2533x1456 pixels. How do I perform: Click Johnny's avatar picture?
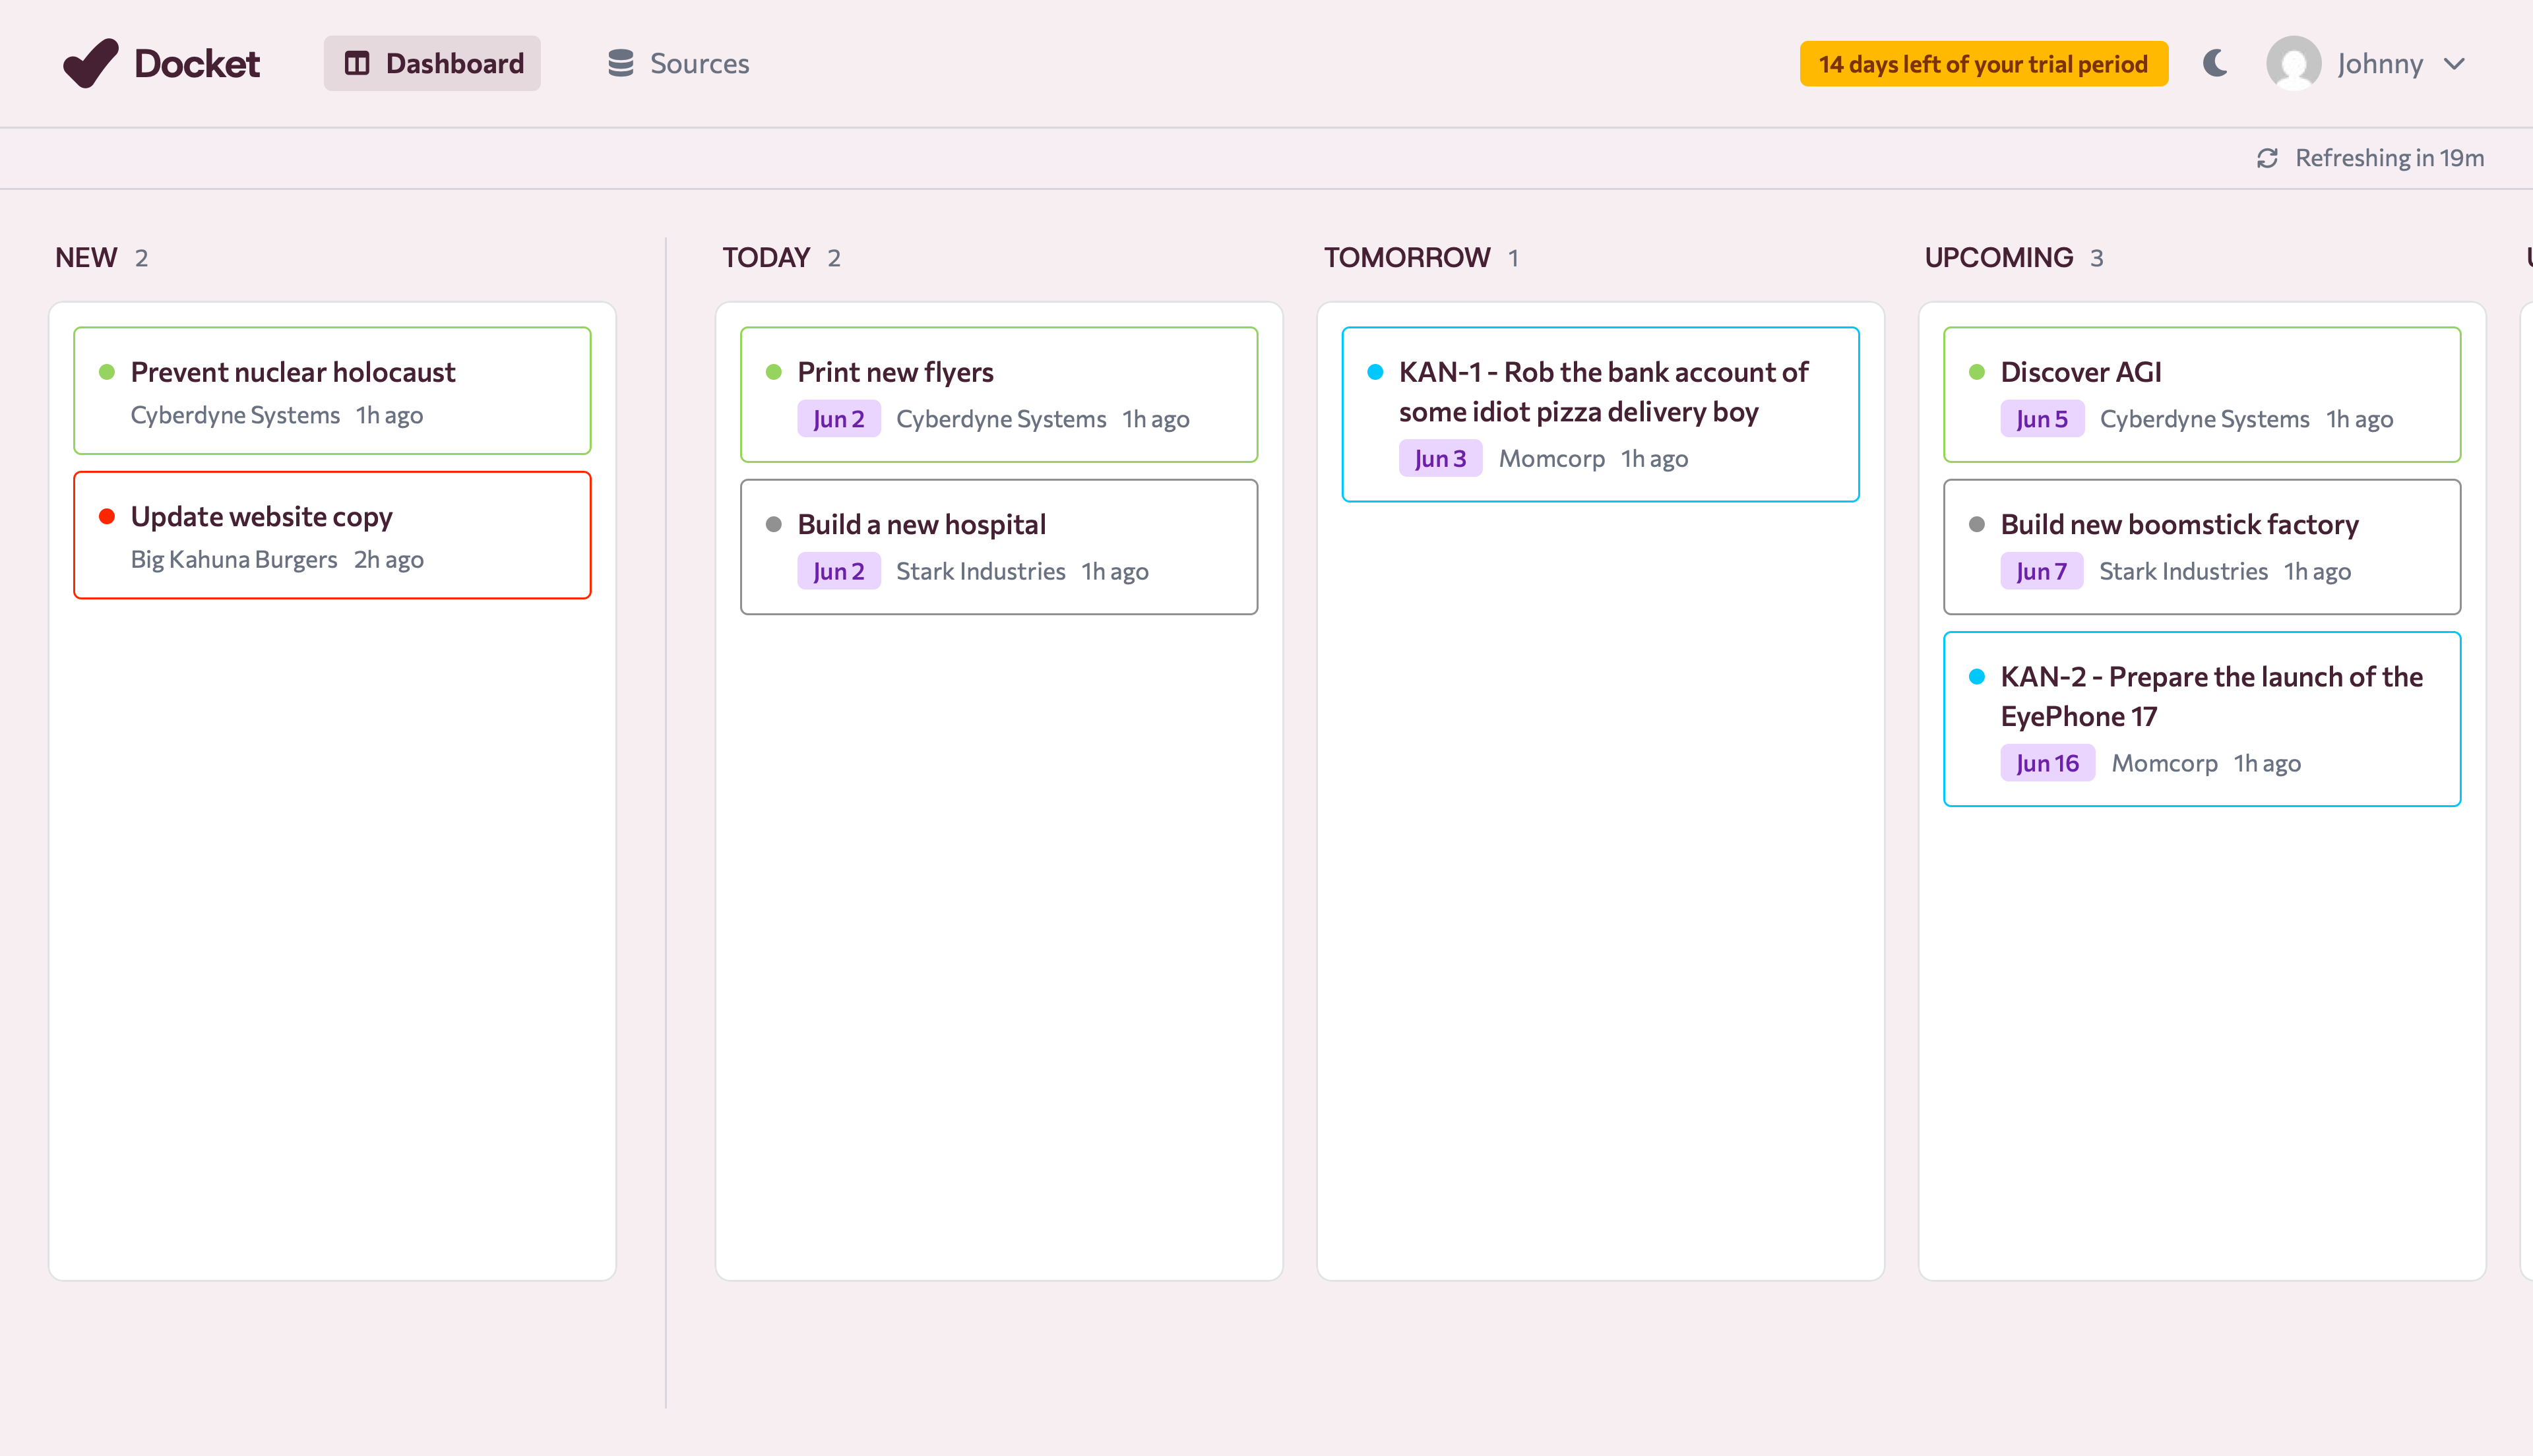click(2293, 63)
